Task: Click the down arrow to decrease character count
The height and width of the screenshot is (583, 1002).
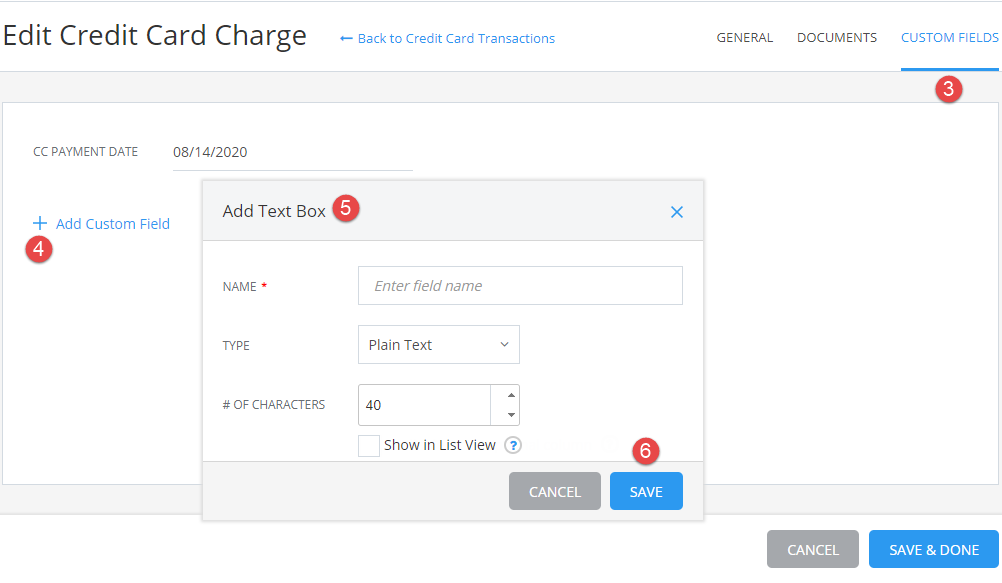Action: pos(509,413)
